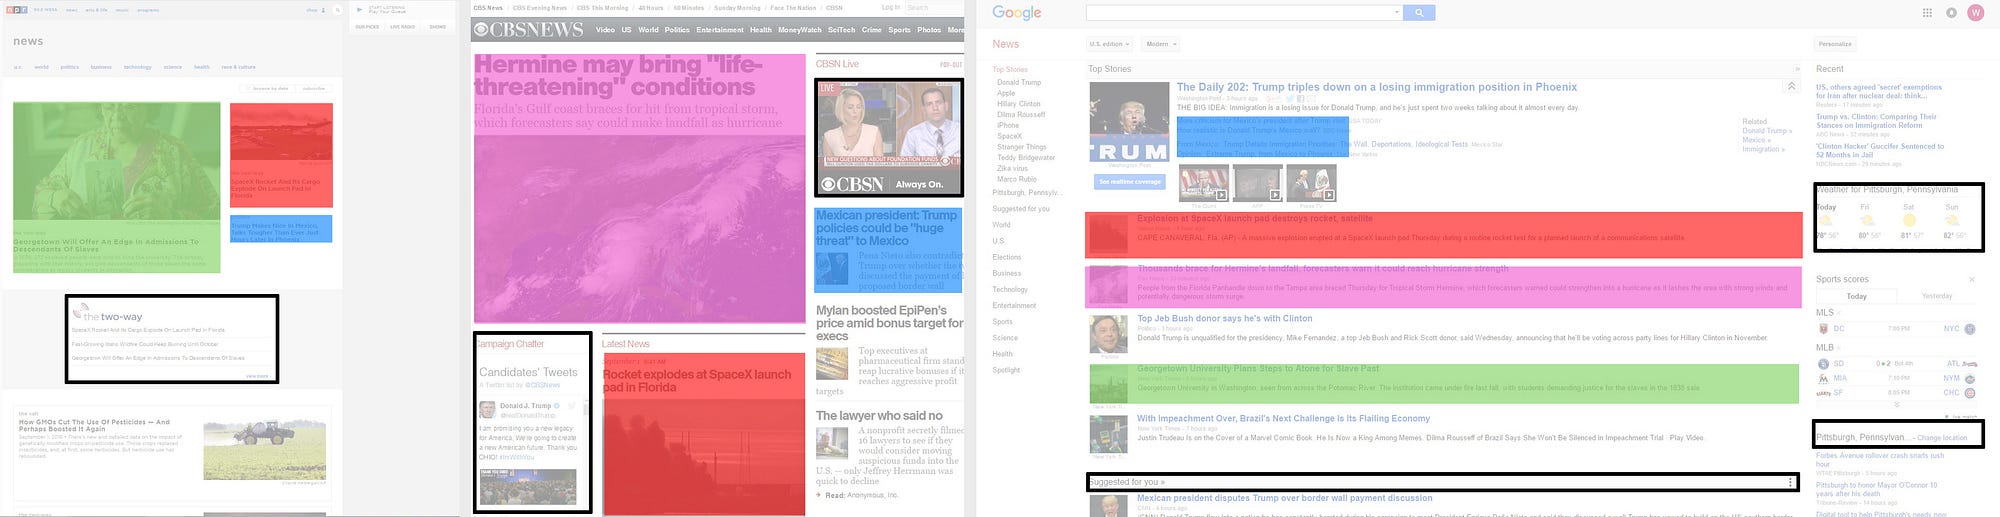Open CBS 60 Minutes link in top bar
The image size is (2000, 517).
click(x=688, y=8)
